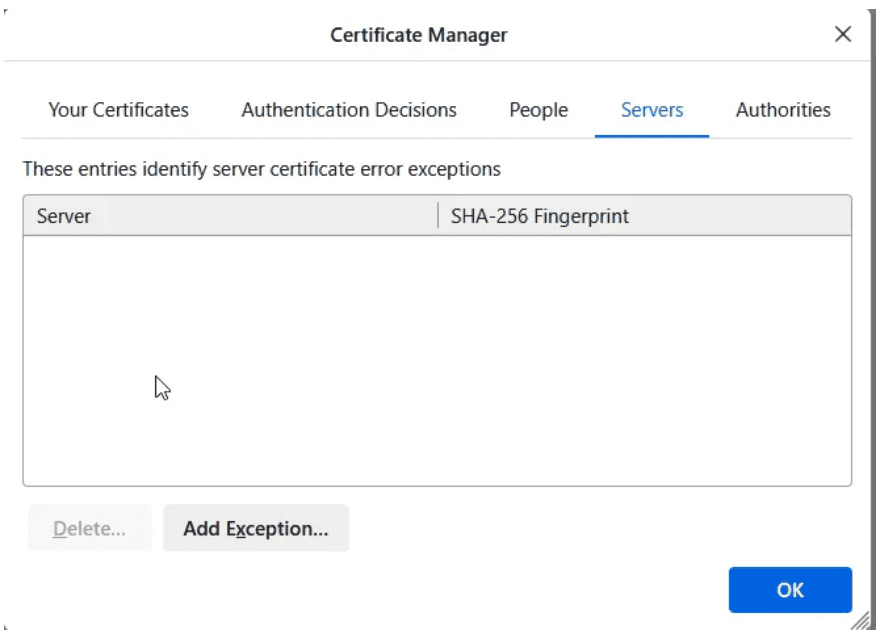The height and width of the screenshot is (633, 876).
Task: Click the greyed-out Delete... button
Action: [x=90, y=529]
